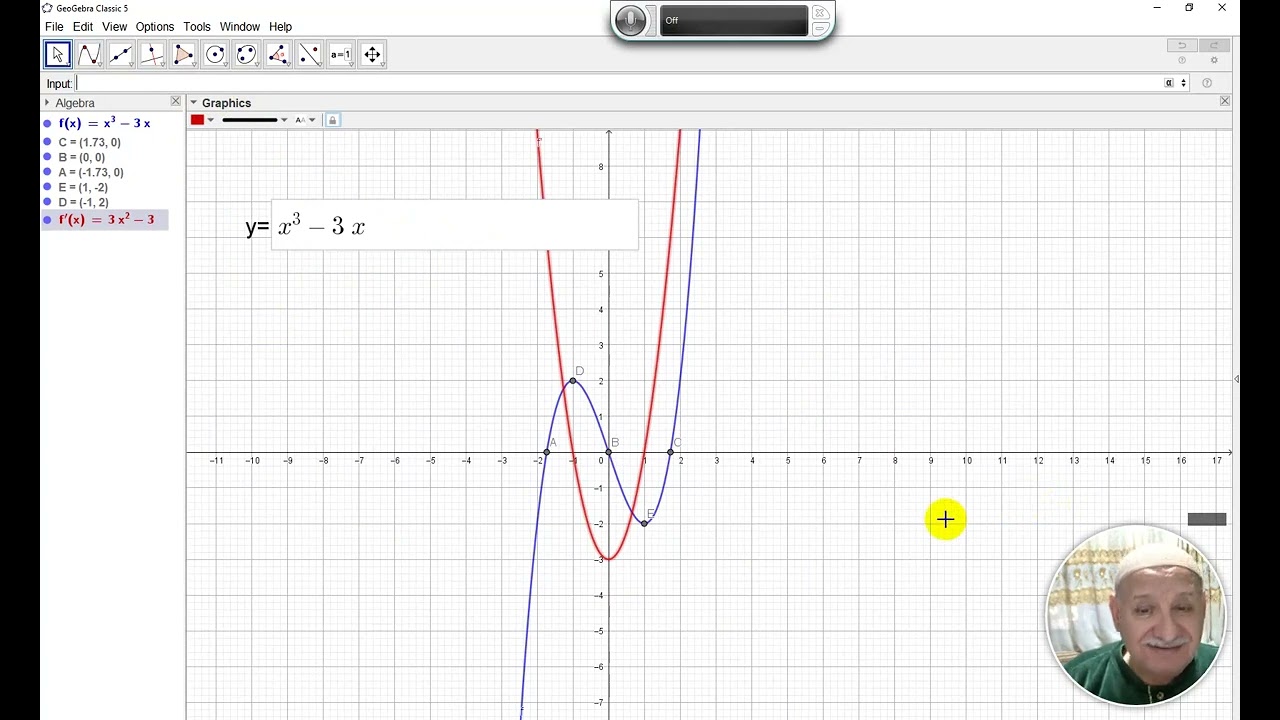Screen dimensions: 1280x720
Task: Open toolbar help question mark icon
Action: pyautogui.click(x=1182, y=61)
